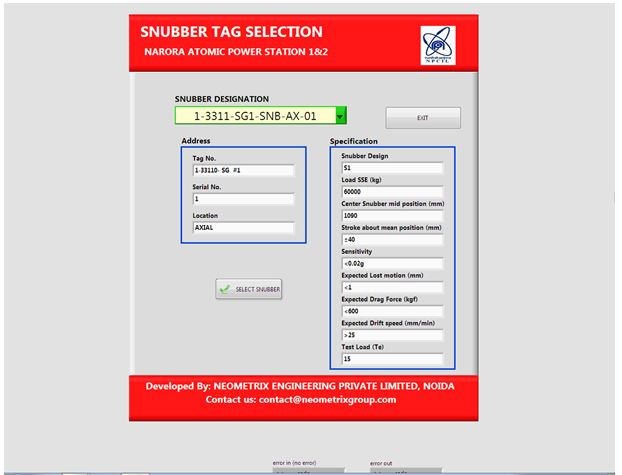The image size is (622, 475).
Task: Click the green checkmark on Select Snubber
Action: pos(226,289)
